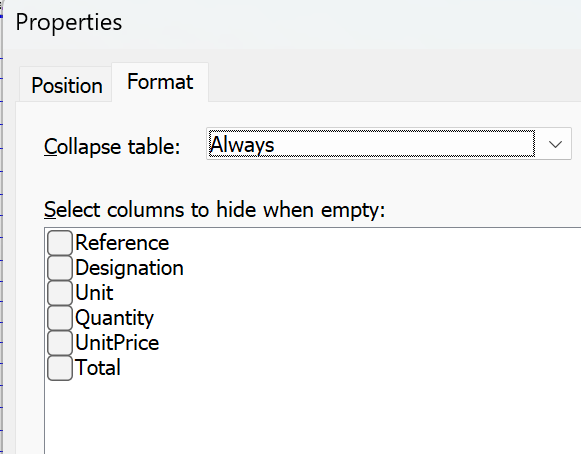581x454 pixels.
Task: Tick the Unit column checkbox
Action: 60,293
